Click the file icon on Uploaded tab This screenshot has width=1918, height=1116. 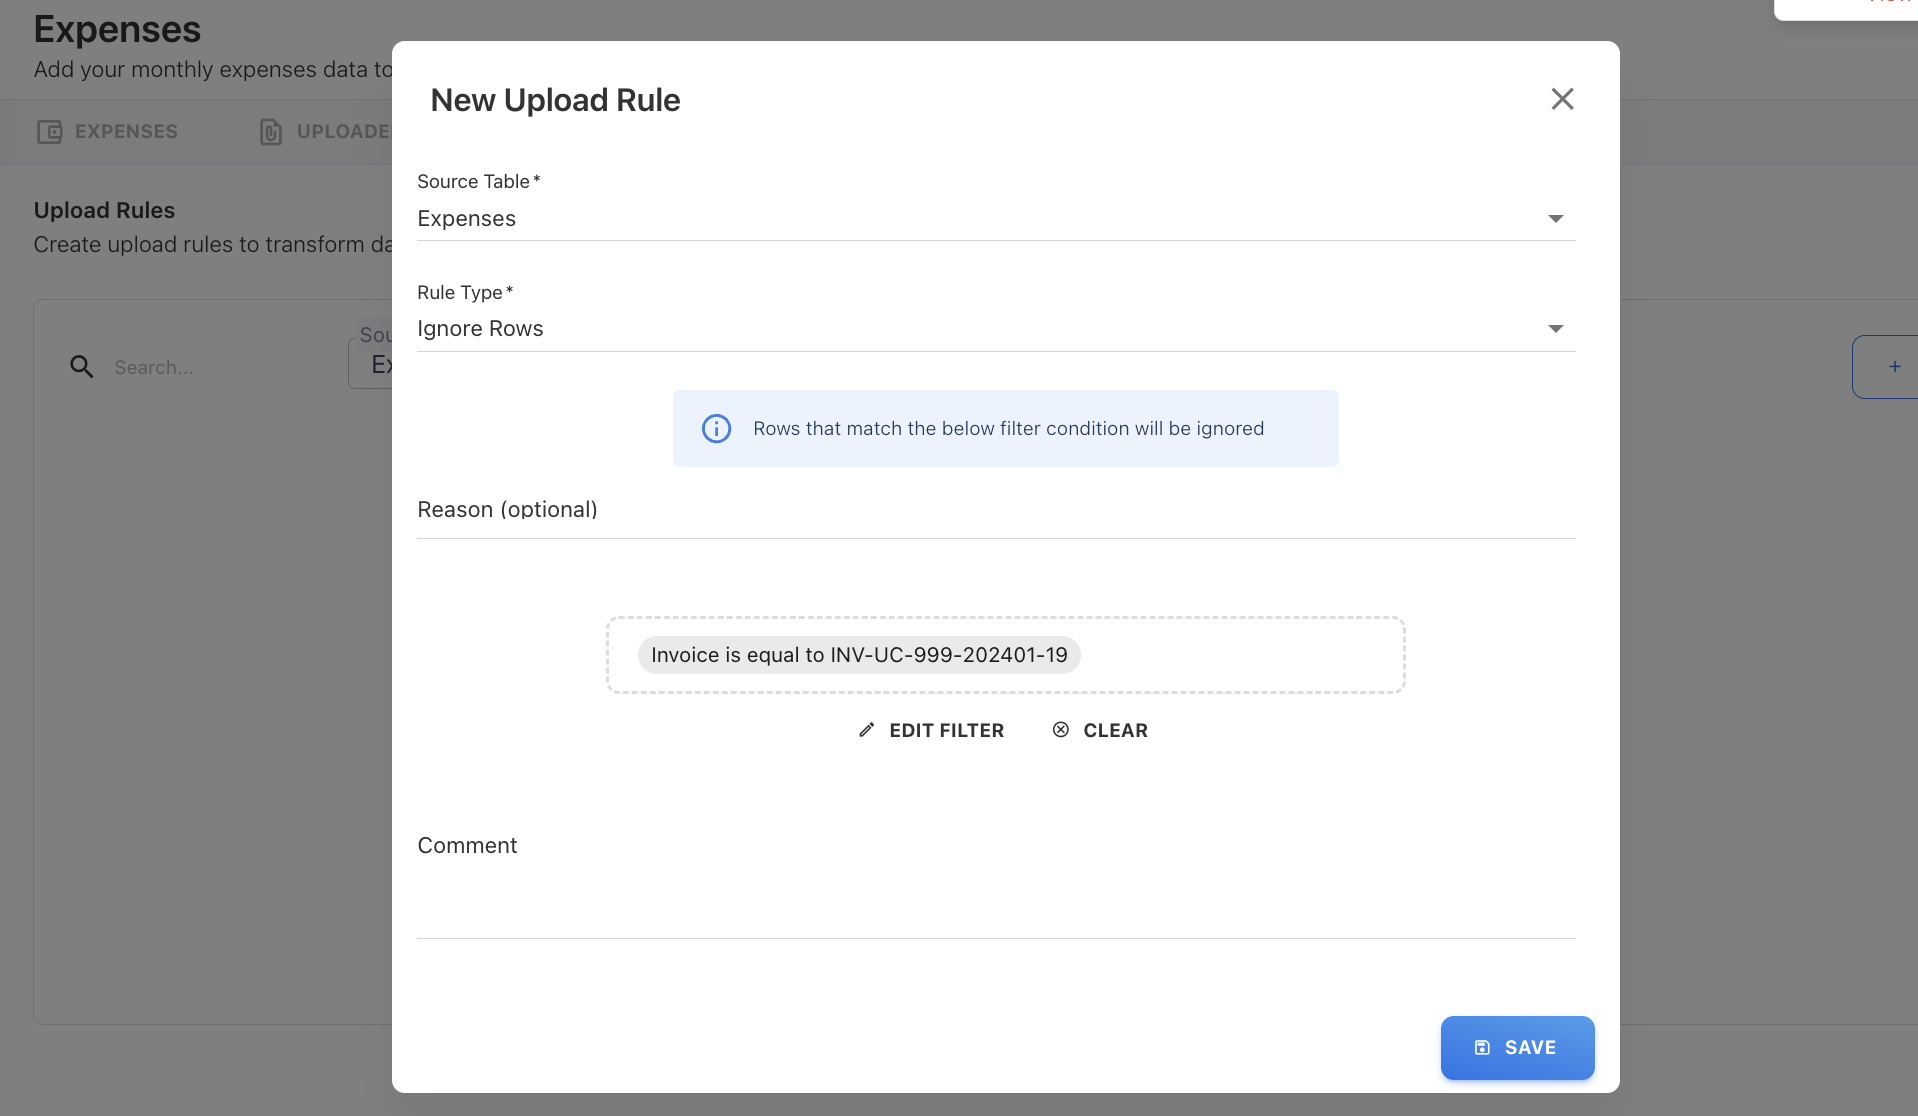point(270,132)
